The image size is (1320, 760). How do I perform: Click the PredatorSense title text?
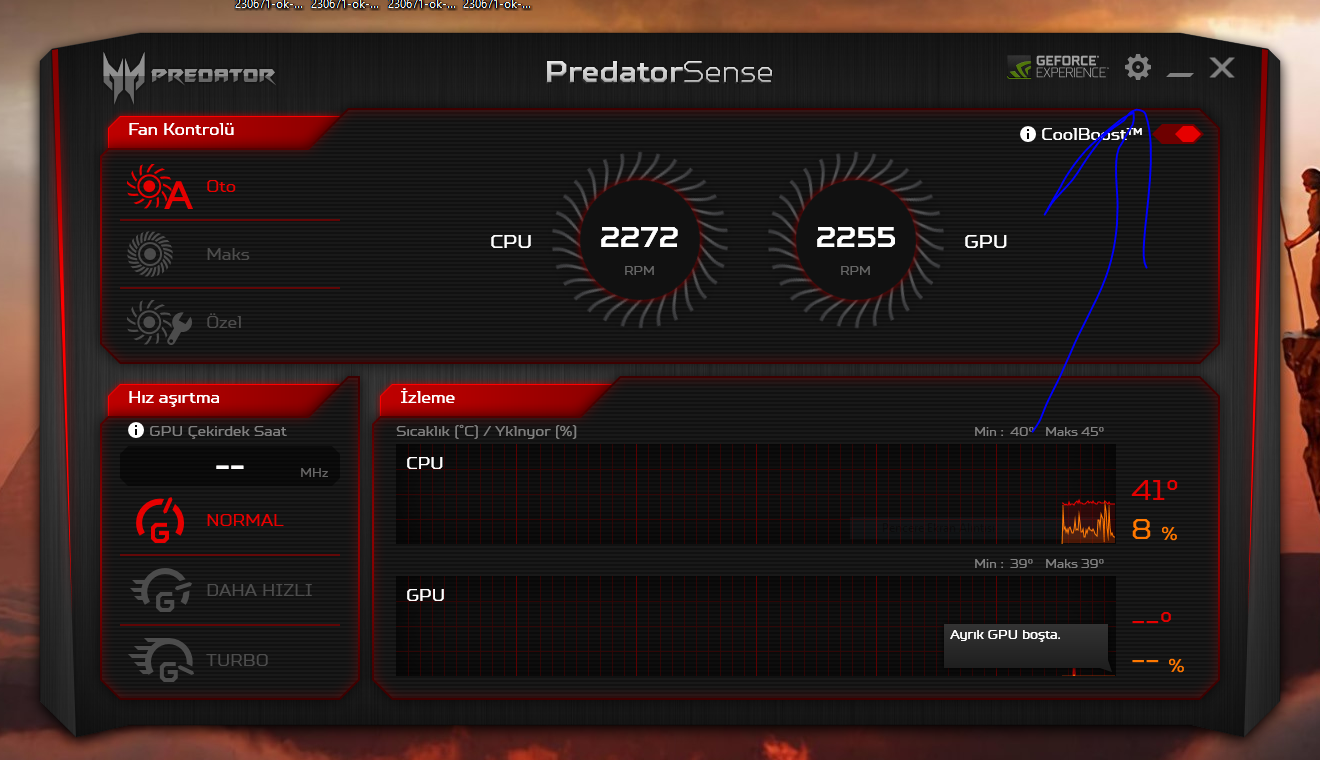(659, 72)
